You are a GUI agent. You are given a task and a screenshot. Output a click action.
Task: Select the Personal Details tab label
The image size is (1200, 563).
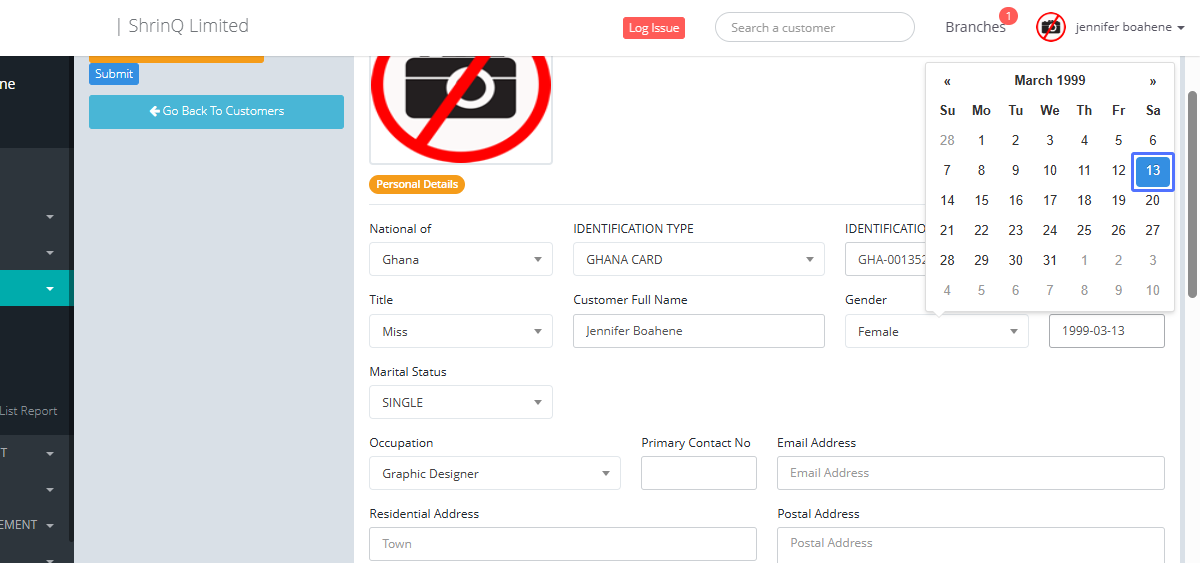(x=417, y=184)
